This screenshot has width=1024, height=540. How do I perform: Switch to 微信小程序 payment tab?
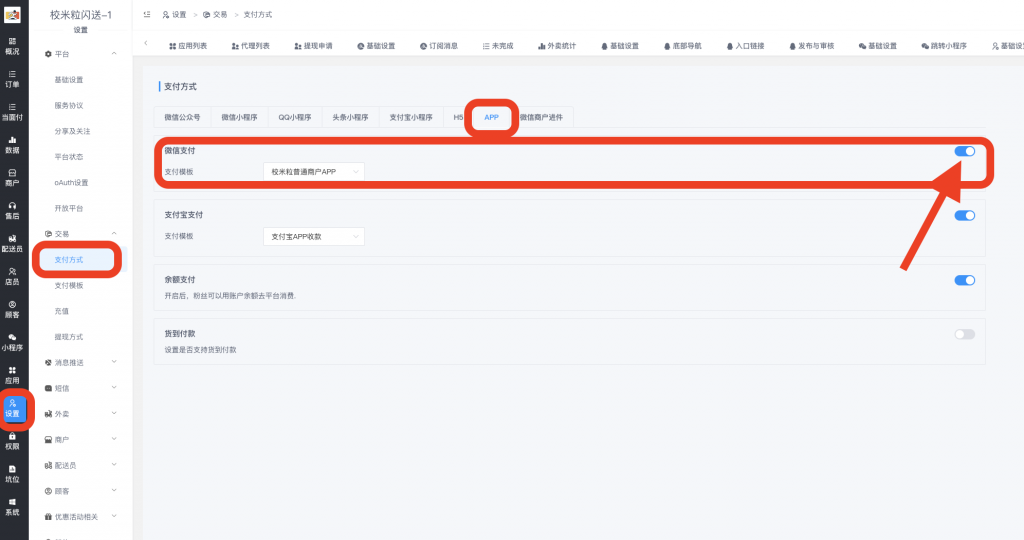click(x=239, y=118)
